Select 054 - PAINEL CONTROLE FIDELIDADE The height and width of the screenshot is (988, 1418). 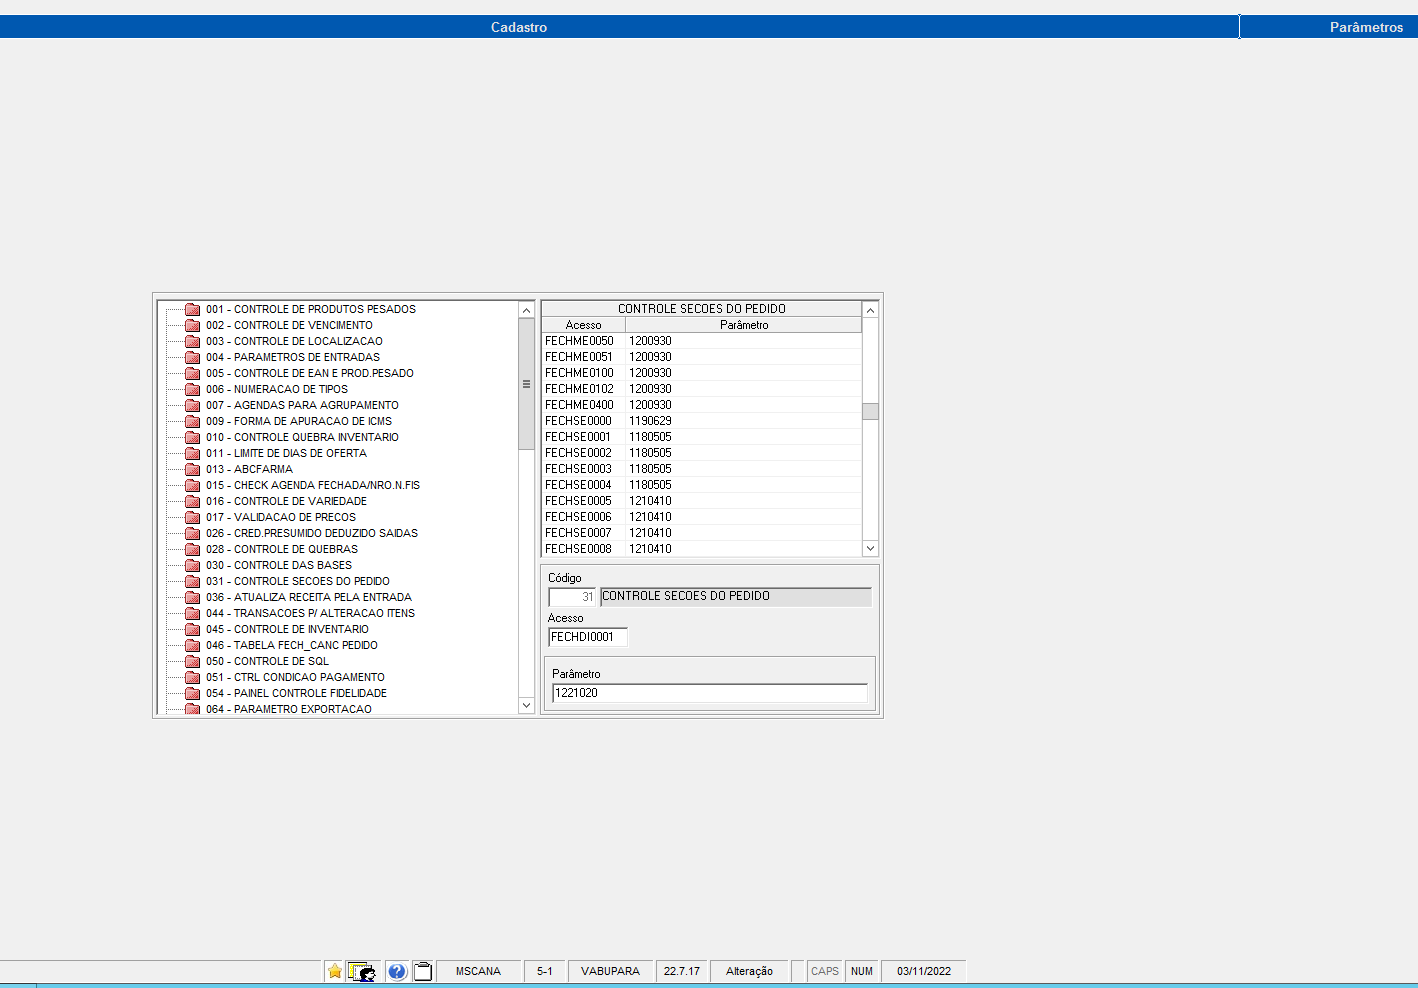[296, 693]
